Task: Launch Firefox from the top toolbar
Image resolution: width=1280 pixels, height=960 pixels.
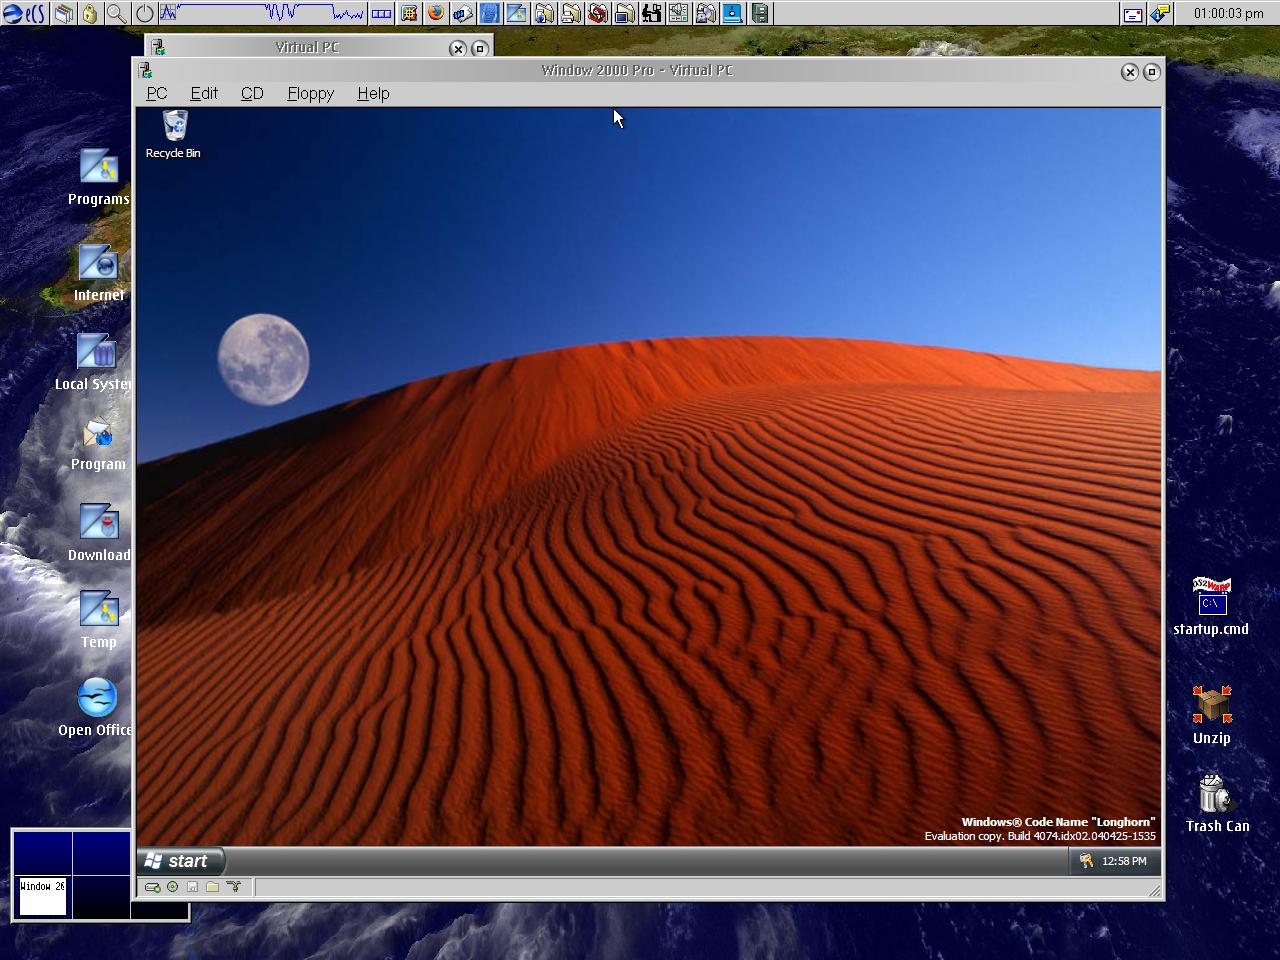Action: pos(435,13)
